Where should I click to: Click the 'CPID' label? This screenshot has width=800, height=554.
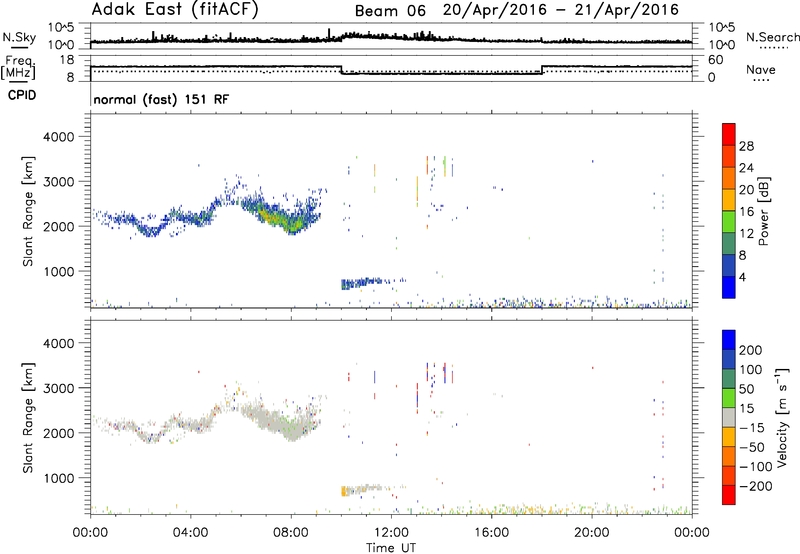pyautogui.click(x=22, y=95)
